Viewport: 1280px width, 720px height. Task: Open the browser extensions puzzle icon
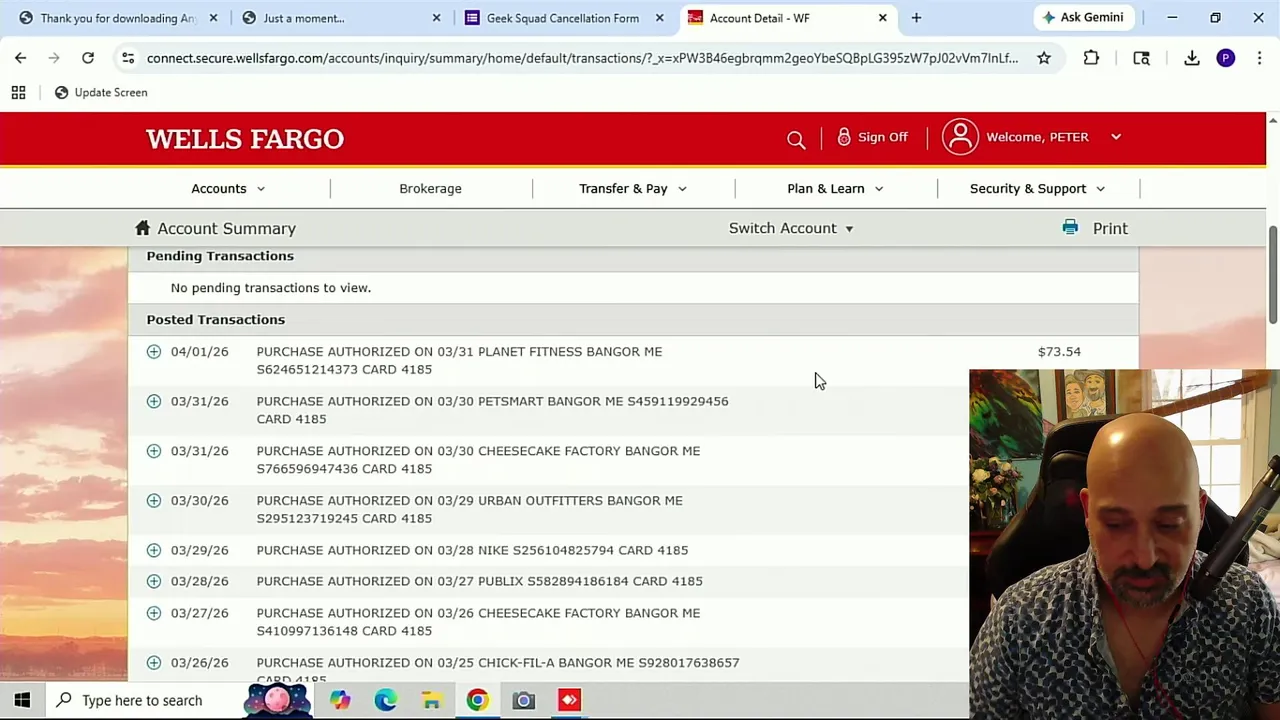coord(1091,58)
